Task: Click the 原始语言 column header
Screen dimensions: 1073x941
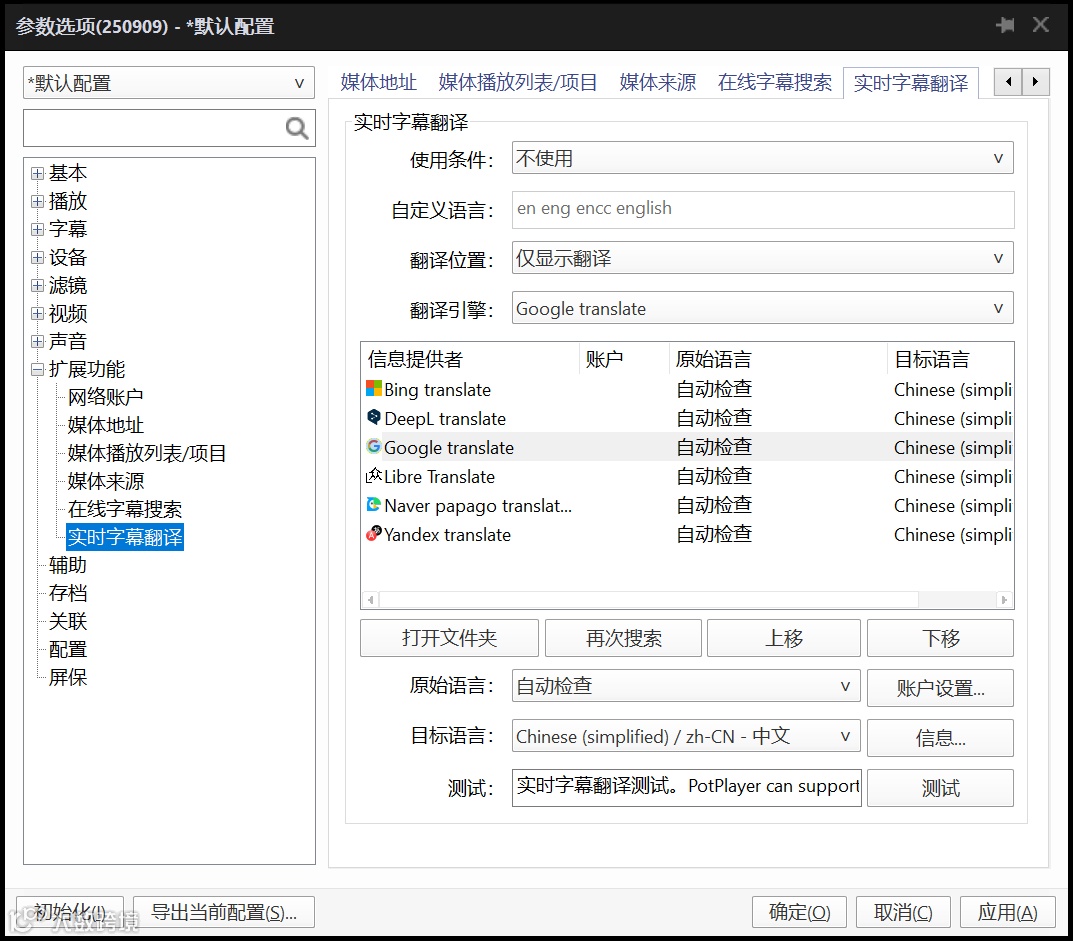Action: pos(777,359)
